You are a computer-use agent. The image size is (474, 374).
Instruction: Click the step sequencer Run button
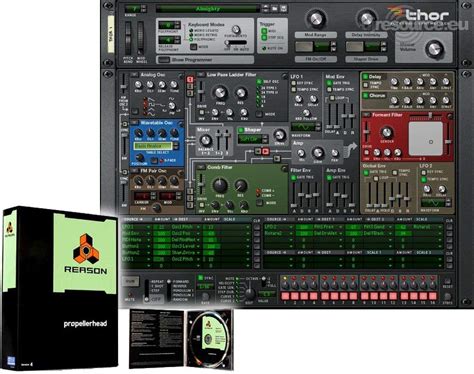[x=130, y=282]
